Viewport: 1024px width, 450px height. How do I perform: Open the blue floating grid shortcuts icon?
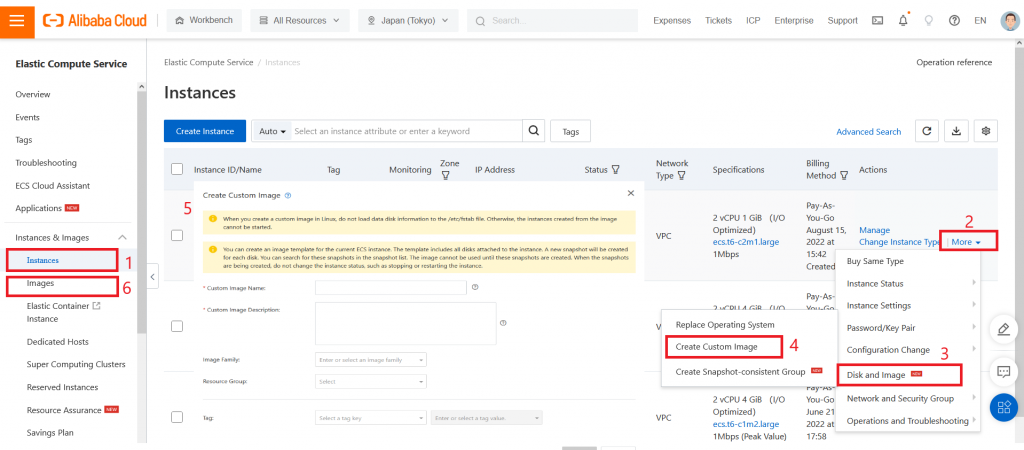pyautogui.click(x=1004, y=408)
